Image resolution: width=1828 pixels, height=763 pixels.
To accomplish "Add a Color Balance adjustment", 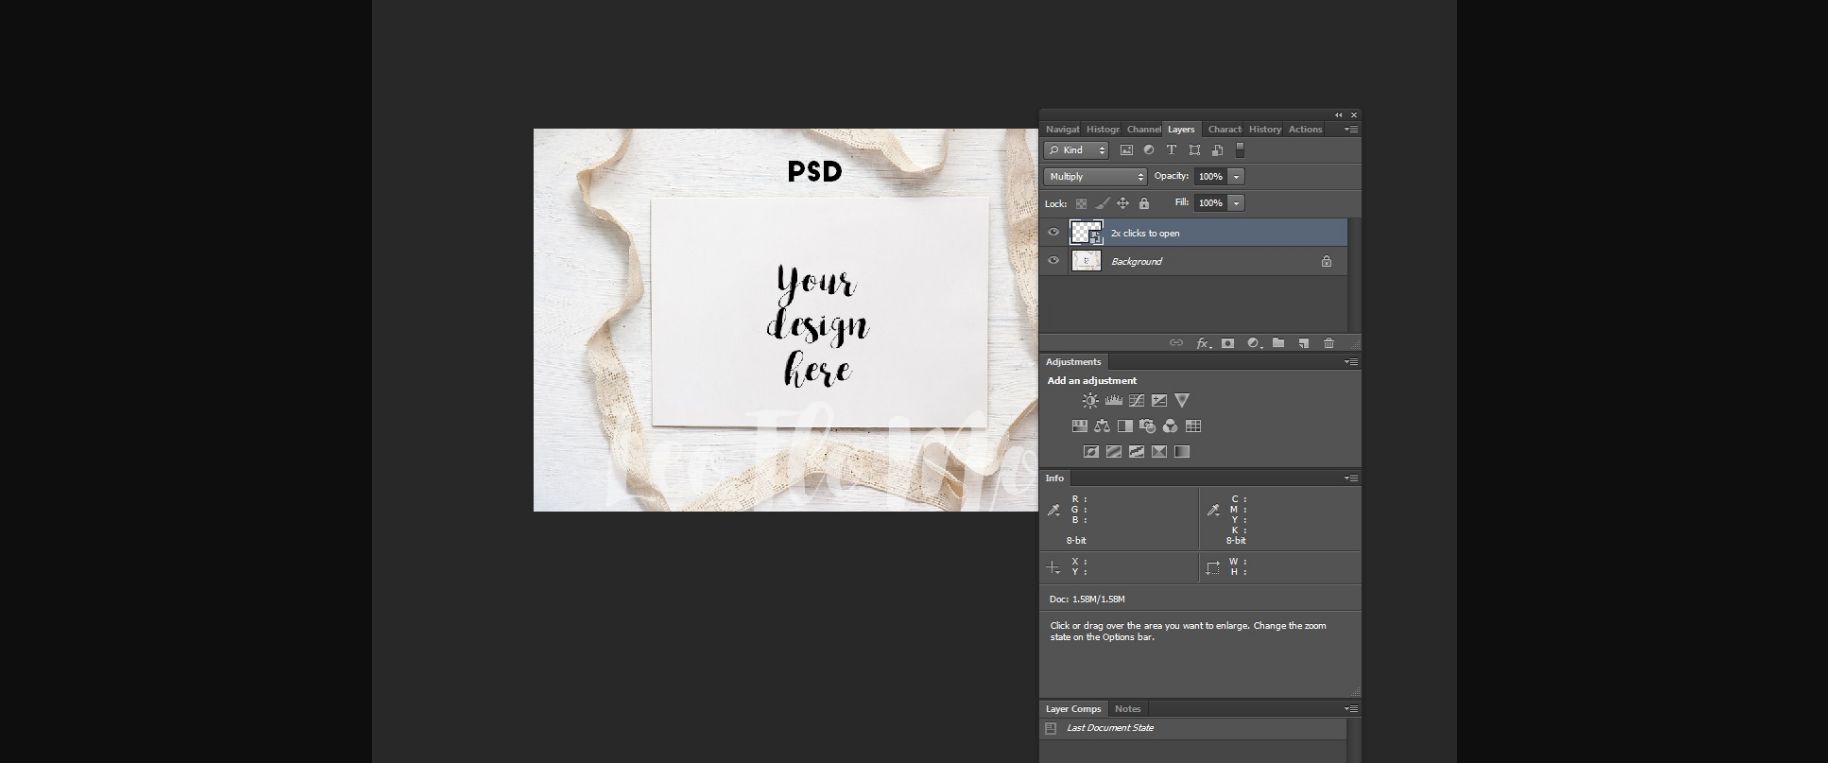I will (x=1102, y=426).
